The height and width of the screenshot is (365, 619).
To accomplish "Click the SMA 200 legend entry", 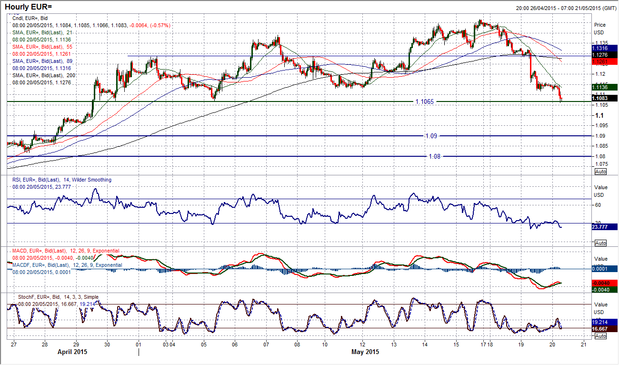I will click(x=44, y=75).
